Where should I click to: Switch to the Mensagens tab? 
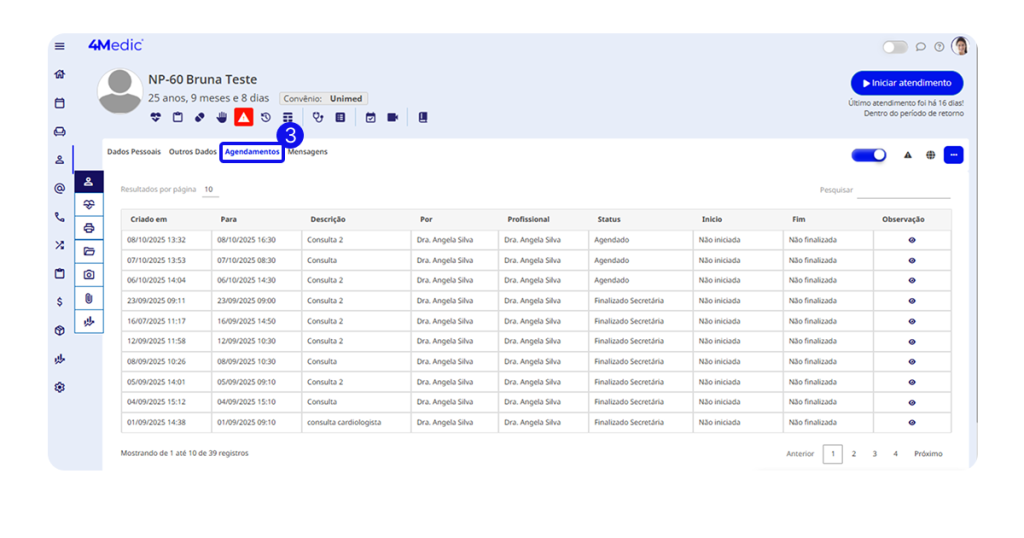coord(308,152)
